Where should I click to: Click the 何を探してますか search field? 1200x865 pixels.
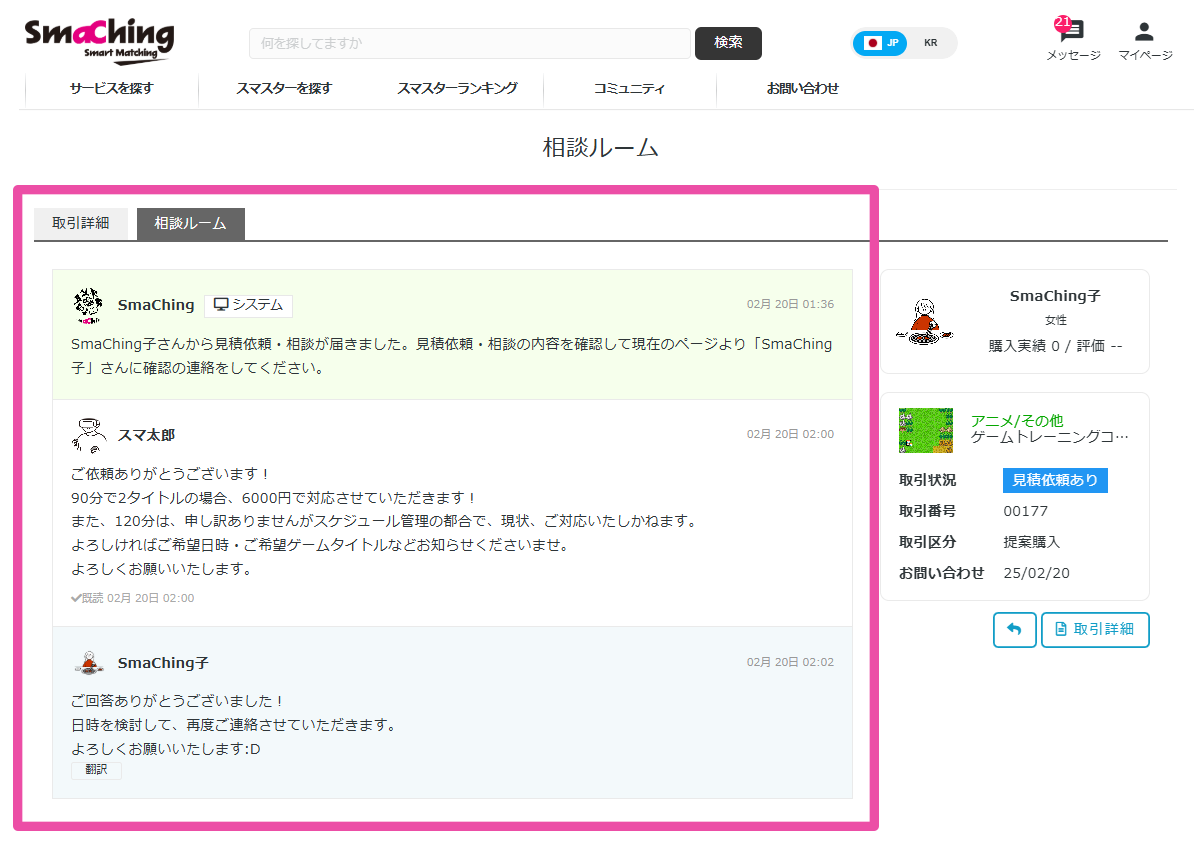point(470,43)
